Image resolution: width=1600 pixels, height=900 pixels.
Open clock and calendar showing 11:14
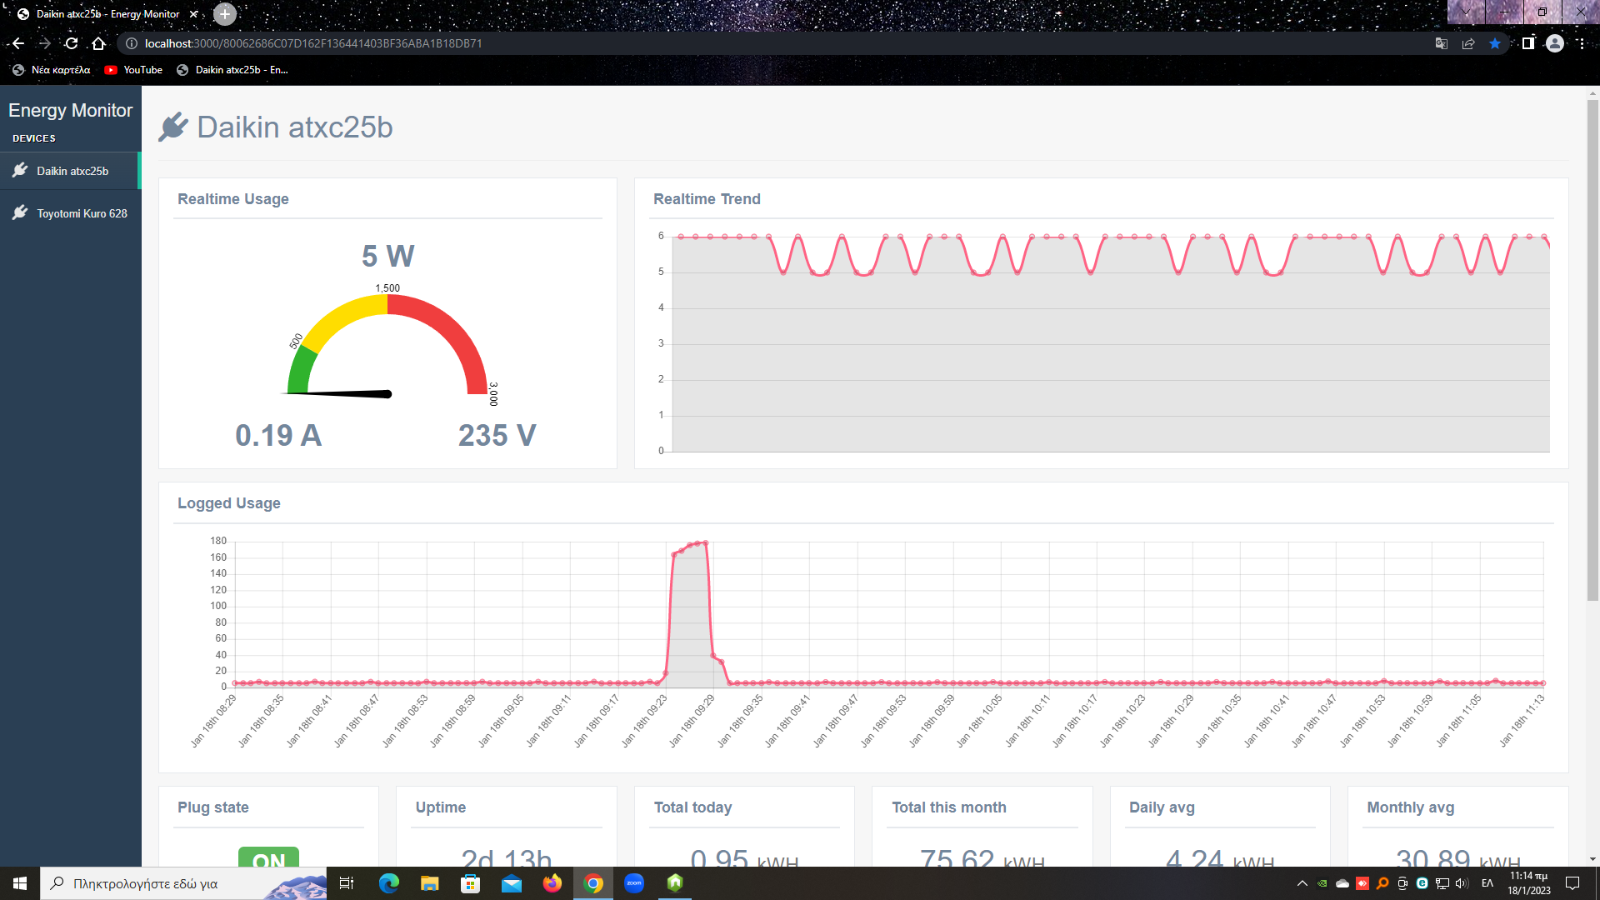click(x=1529, y=883)
